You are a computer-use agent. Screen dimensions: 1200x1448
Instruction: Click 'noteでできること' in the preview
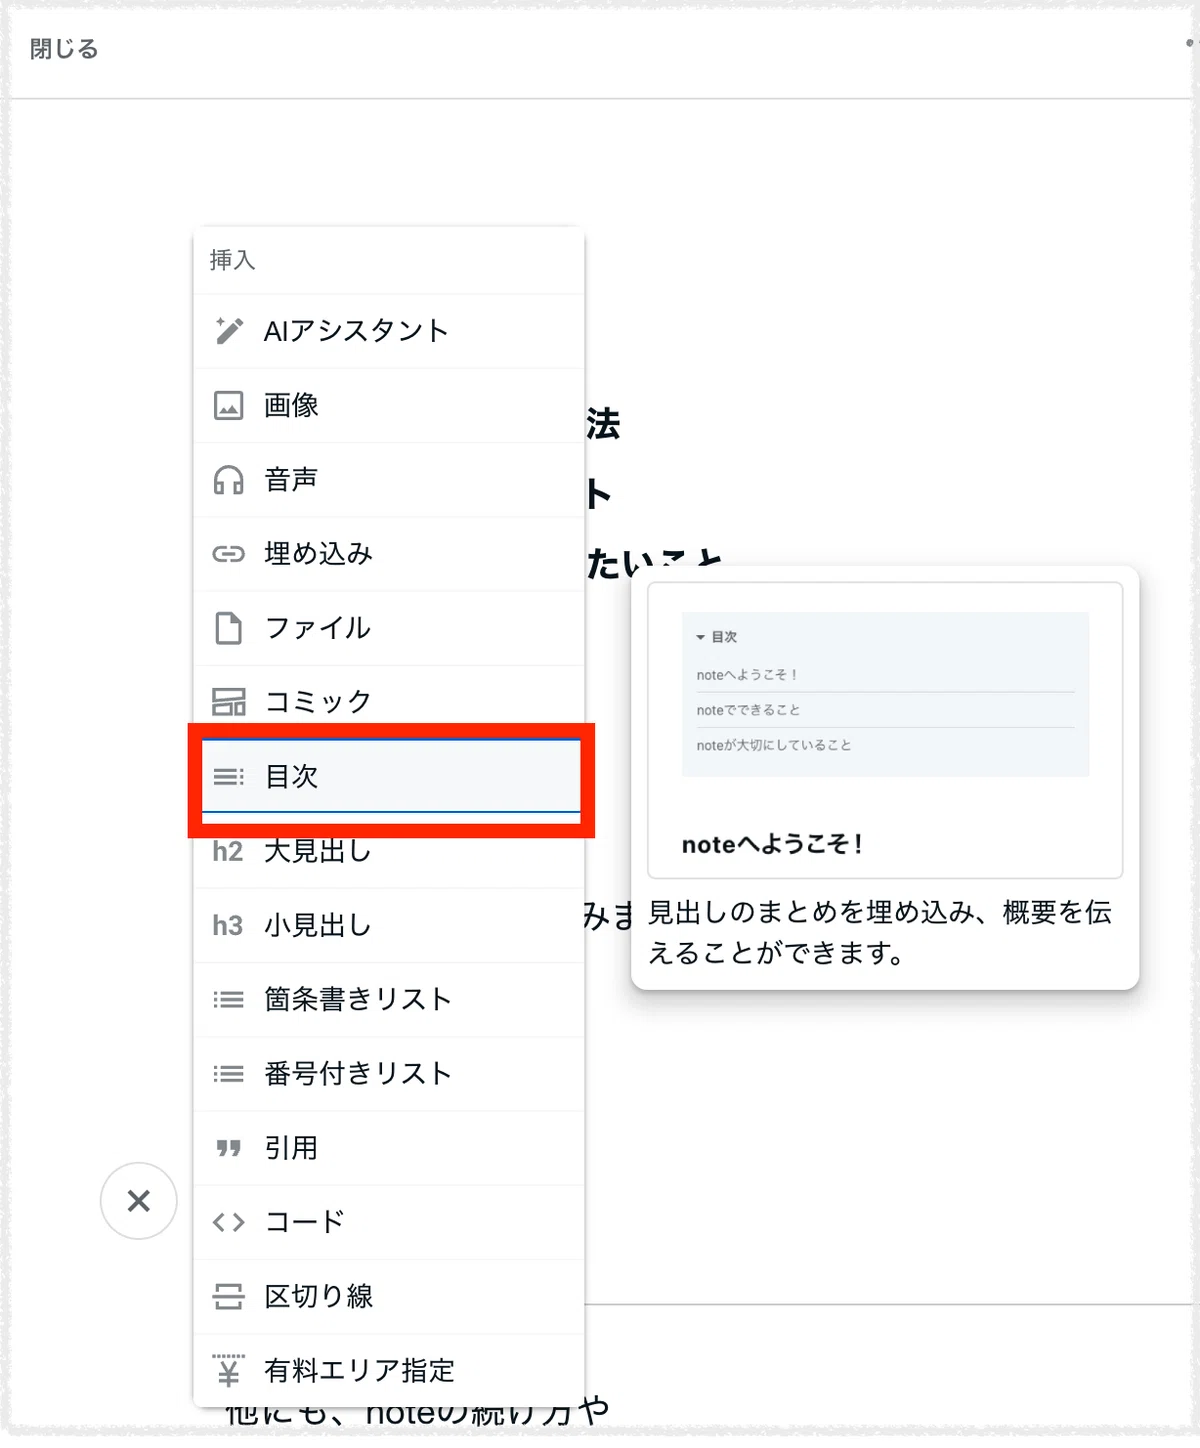(x=749, y=710)
